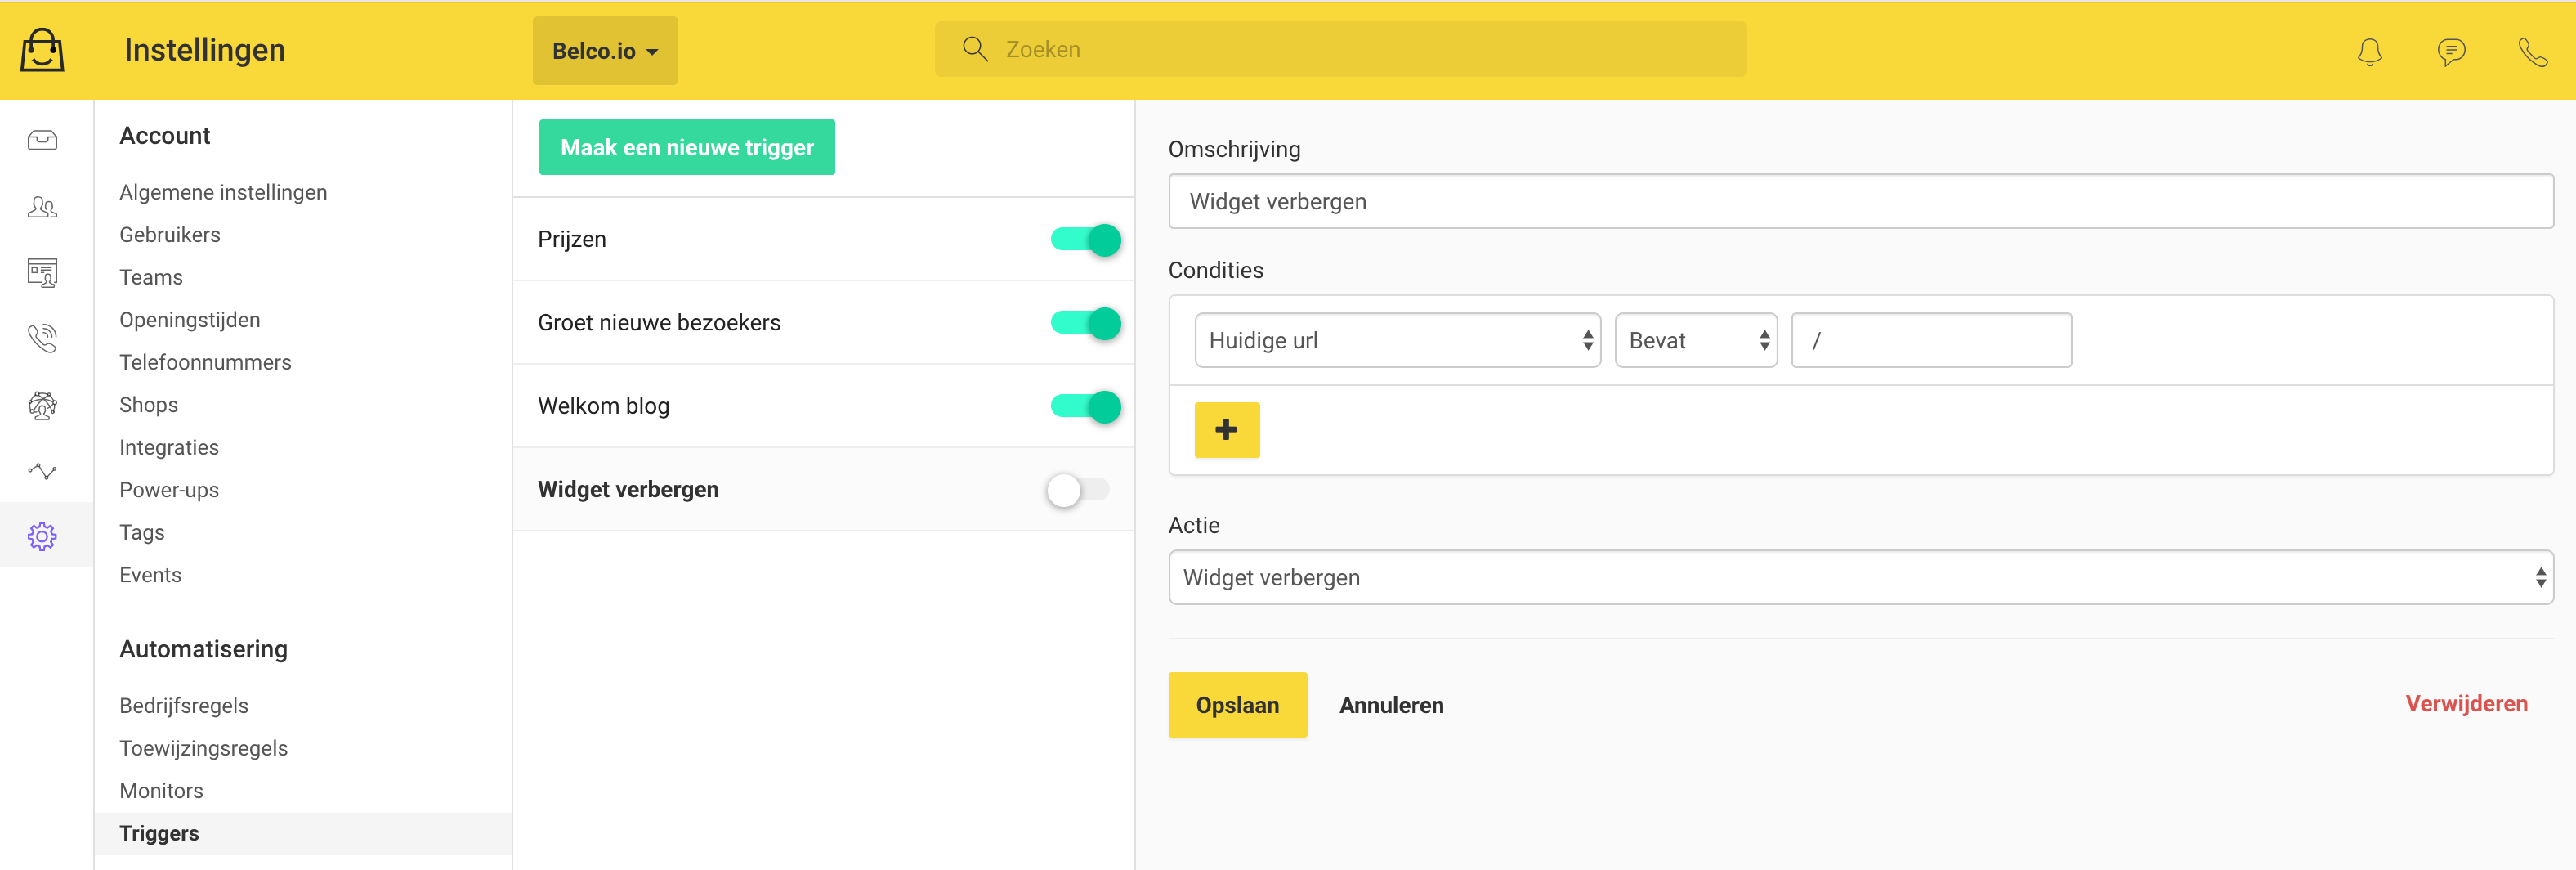Disable the Prijzen trigger toggle
The height and width of the screenshot is (870, 2576).
(1085, 240)
